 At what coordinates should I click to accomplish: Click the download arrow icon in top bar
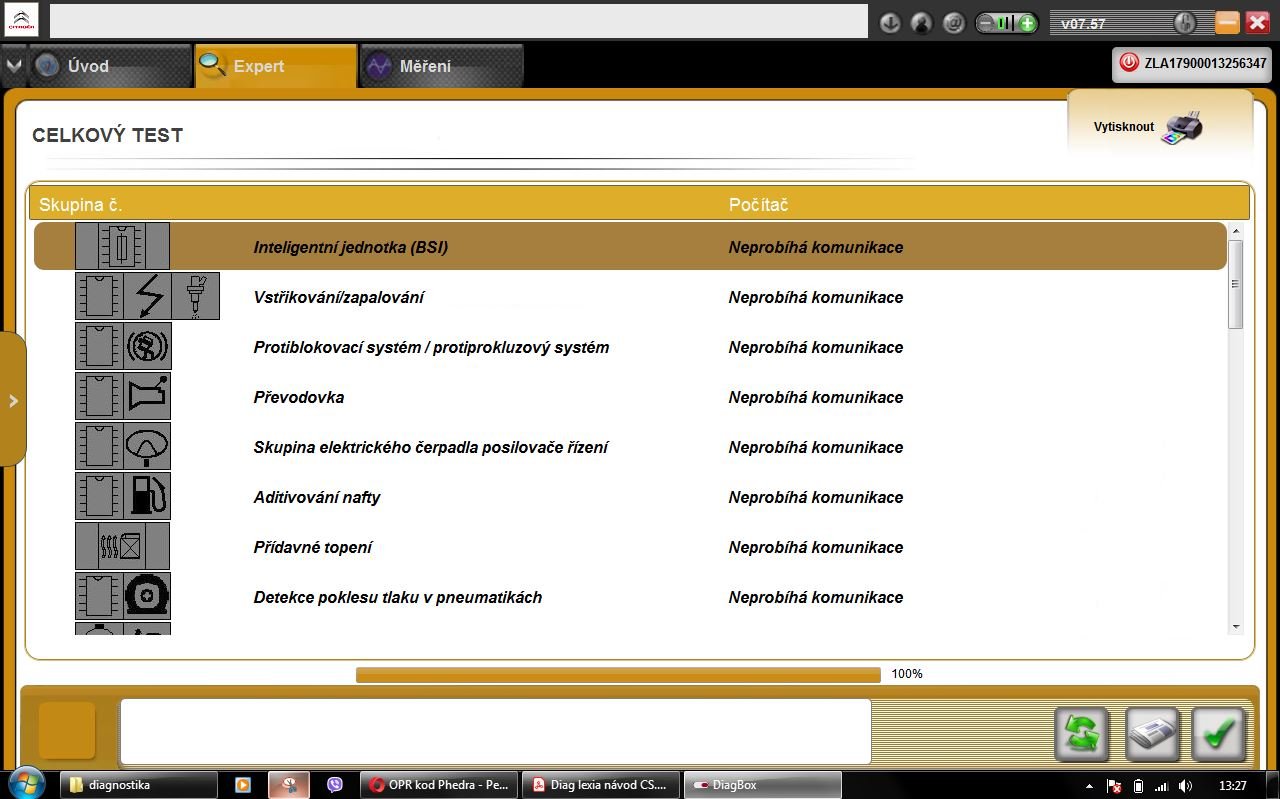point(890,23)
